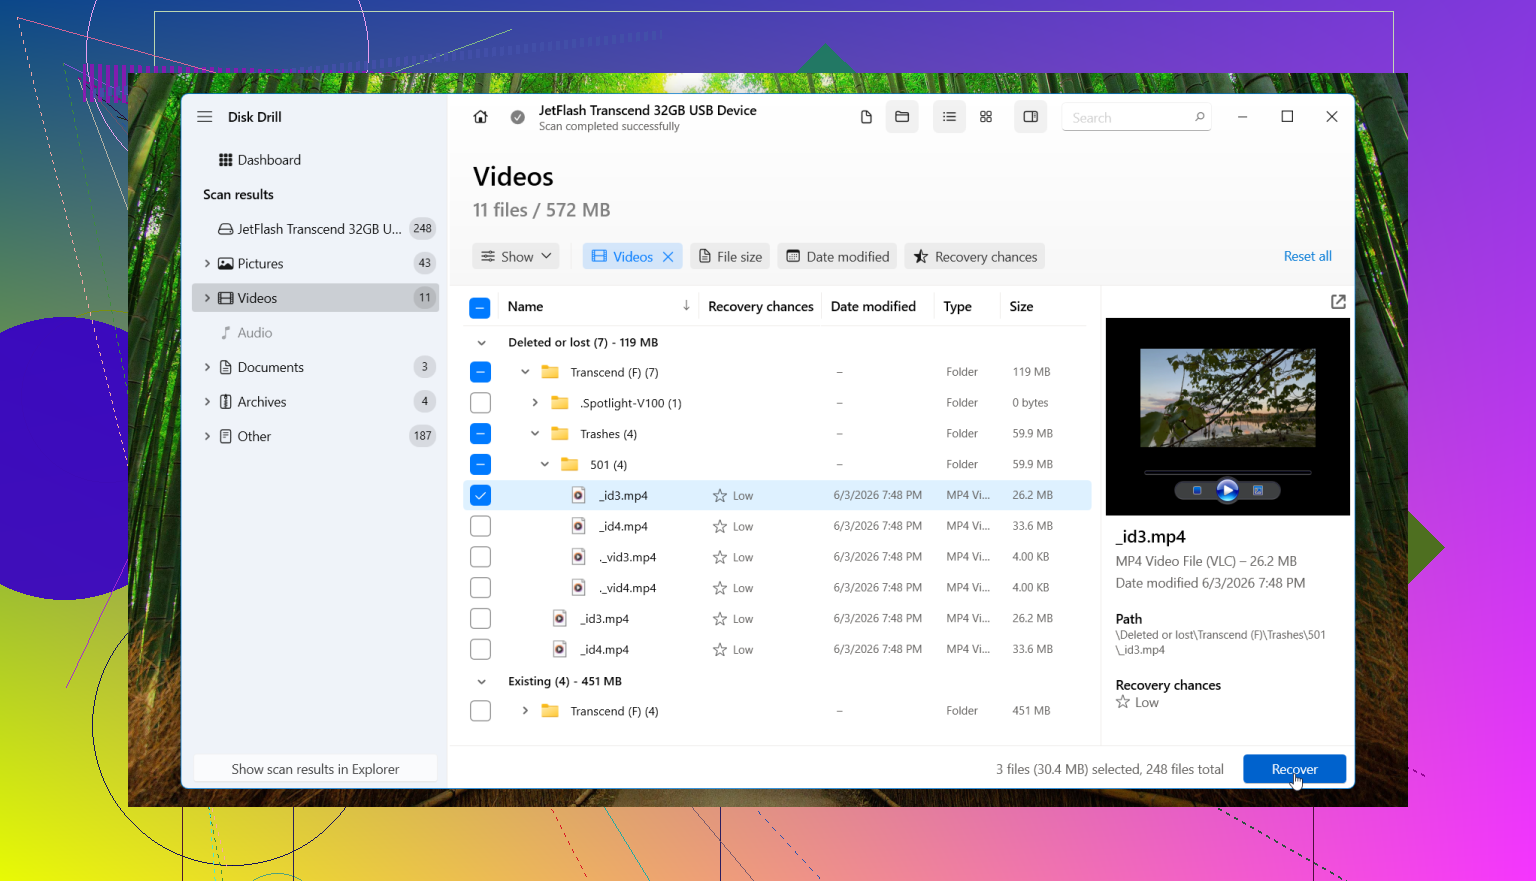Sort by the Type column header
Screen dimensions: 1536x881
(x=957, y=307)
